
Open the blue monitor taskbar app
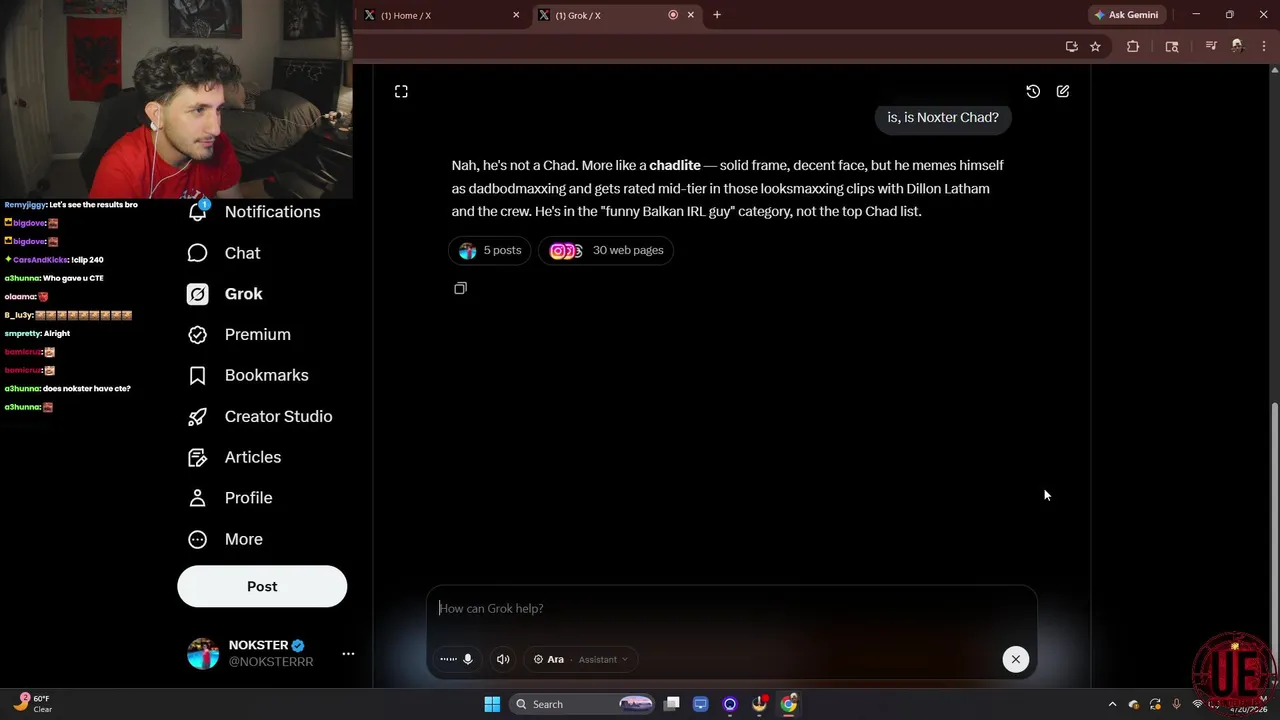click(701, 704)
